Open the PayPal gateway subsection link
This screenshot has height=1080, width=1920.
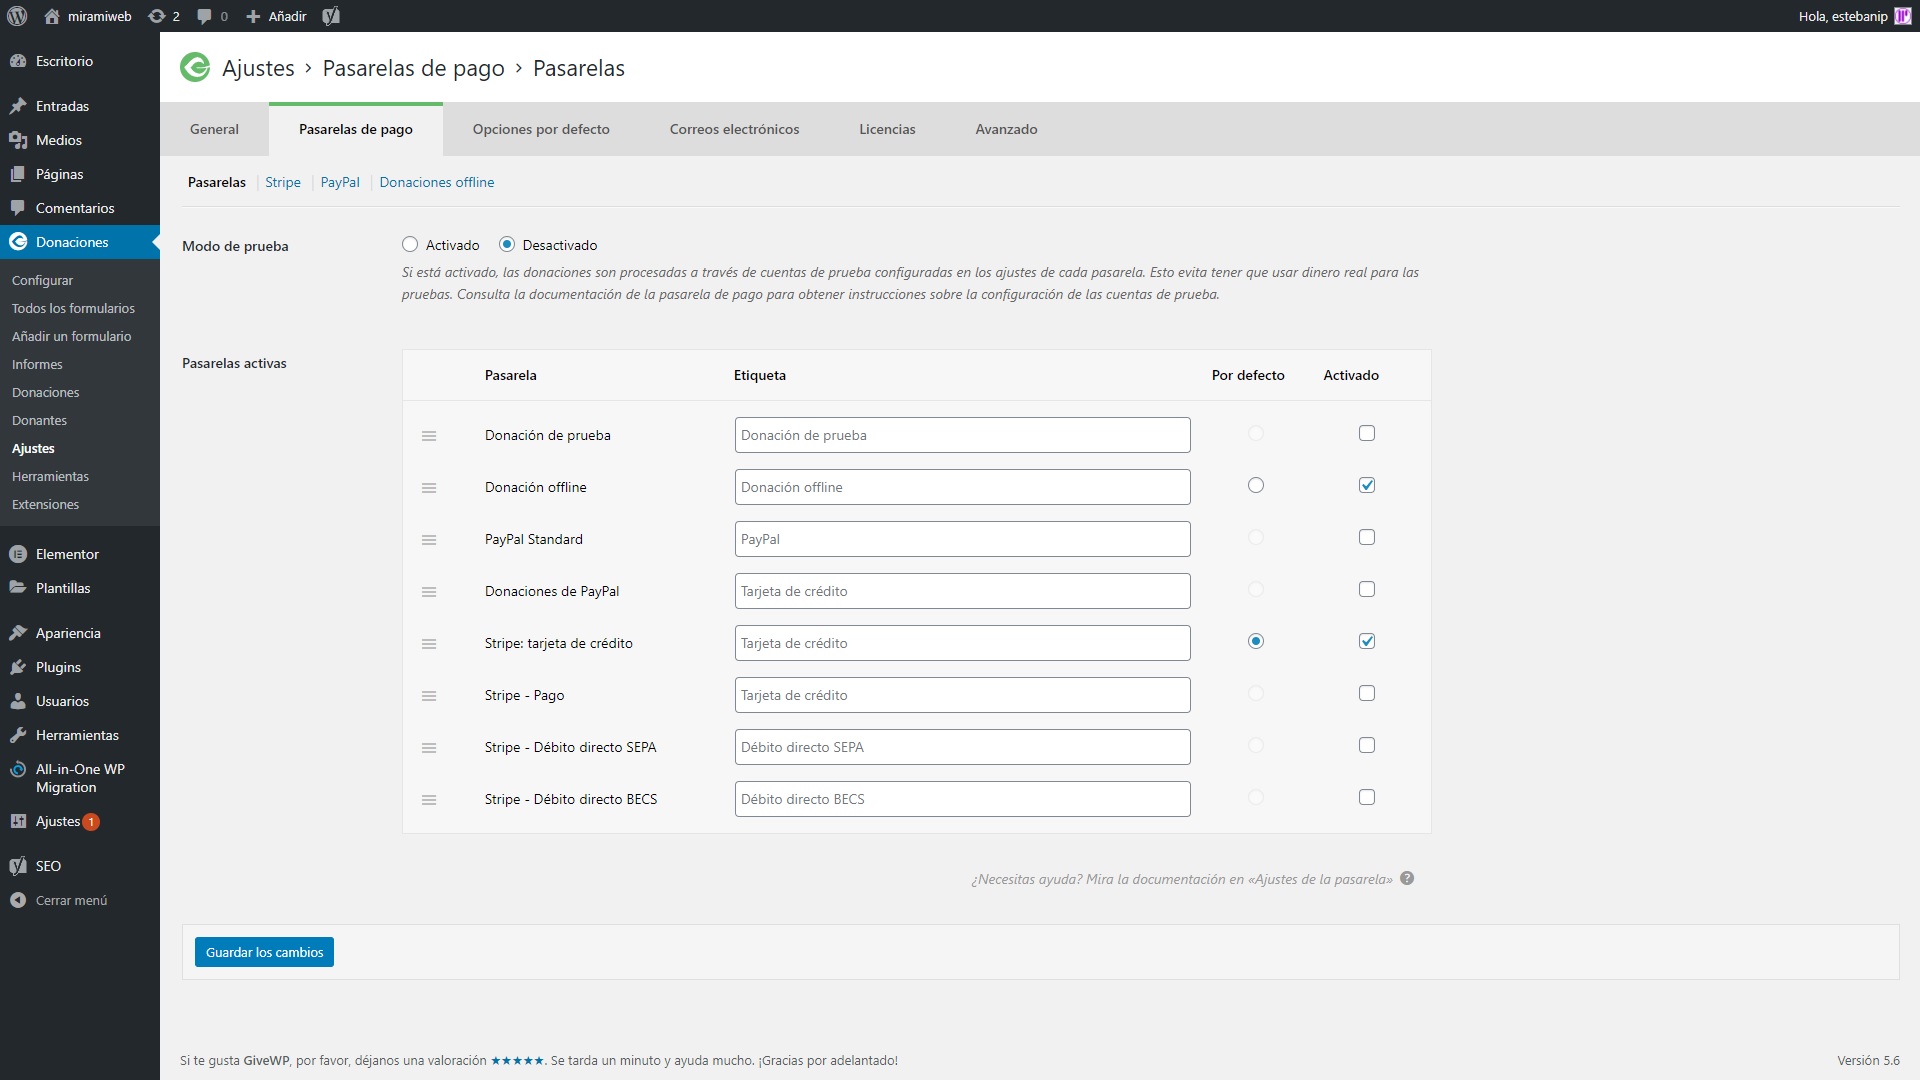pyautogui.click(x=340, y=182)
